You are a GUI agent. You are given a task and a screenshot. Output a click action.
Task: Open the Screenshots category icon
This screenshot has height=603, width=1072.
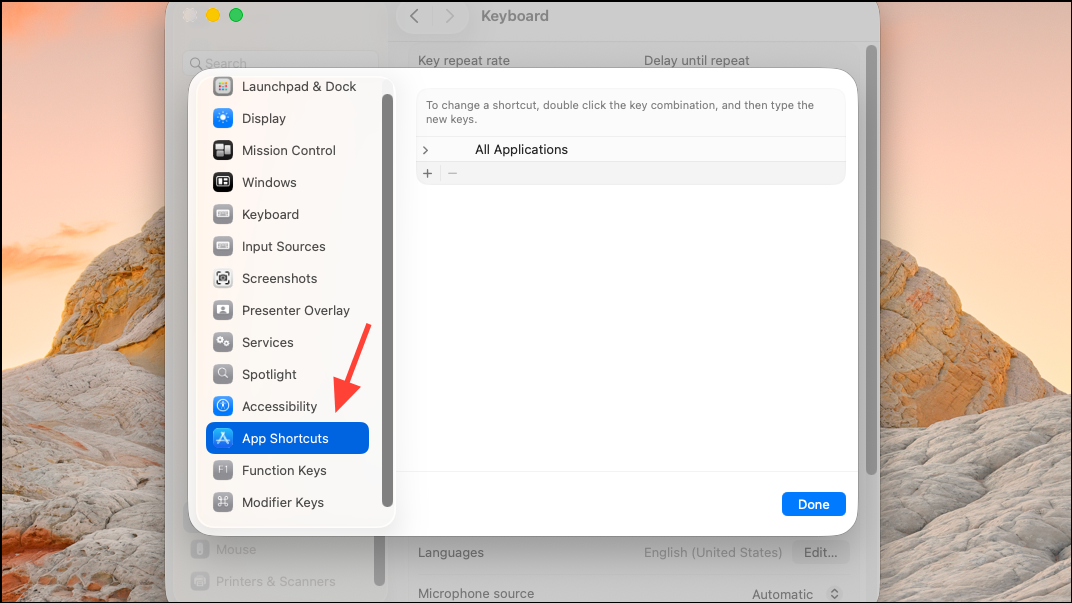(x=223, y=278)
